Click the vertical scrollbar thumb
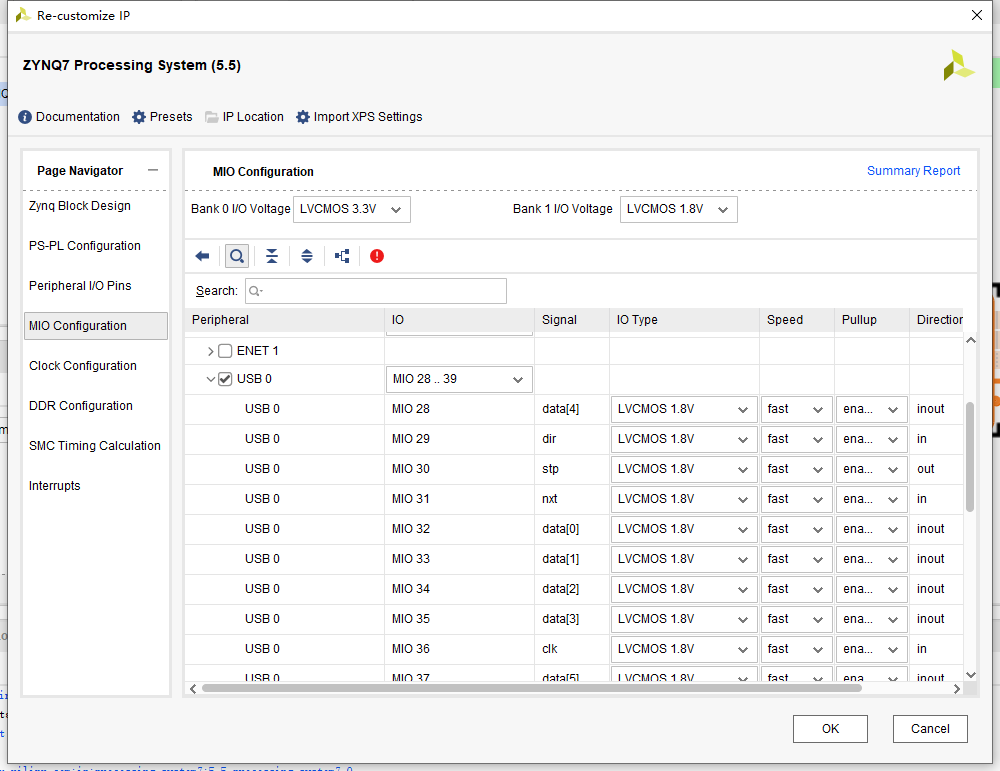Image resolution: width=1000 pixels, height=771 pixels. click(x=970, y=457)
